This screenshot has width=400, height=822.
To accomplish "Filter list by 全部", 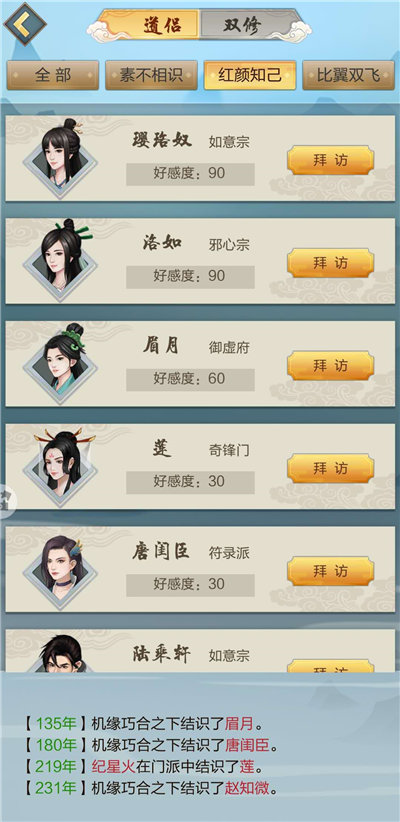I will (53, 75).
